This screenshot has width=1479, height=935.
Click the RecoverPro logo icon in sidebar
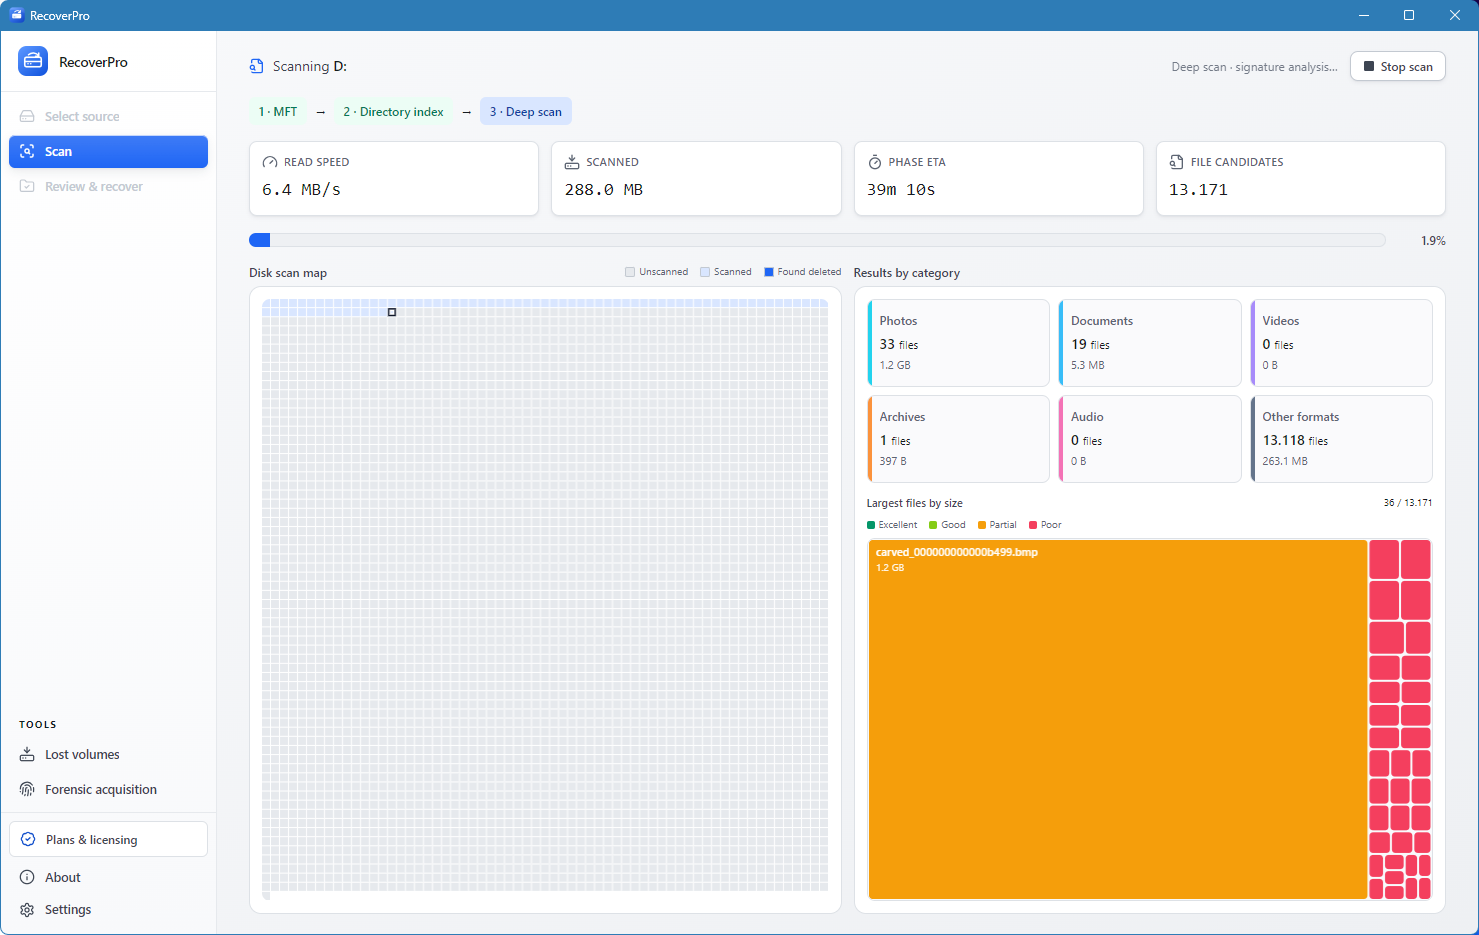pos(33,61)
